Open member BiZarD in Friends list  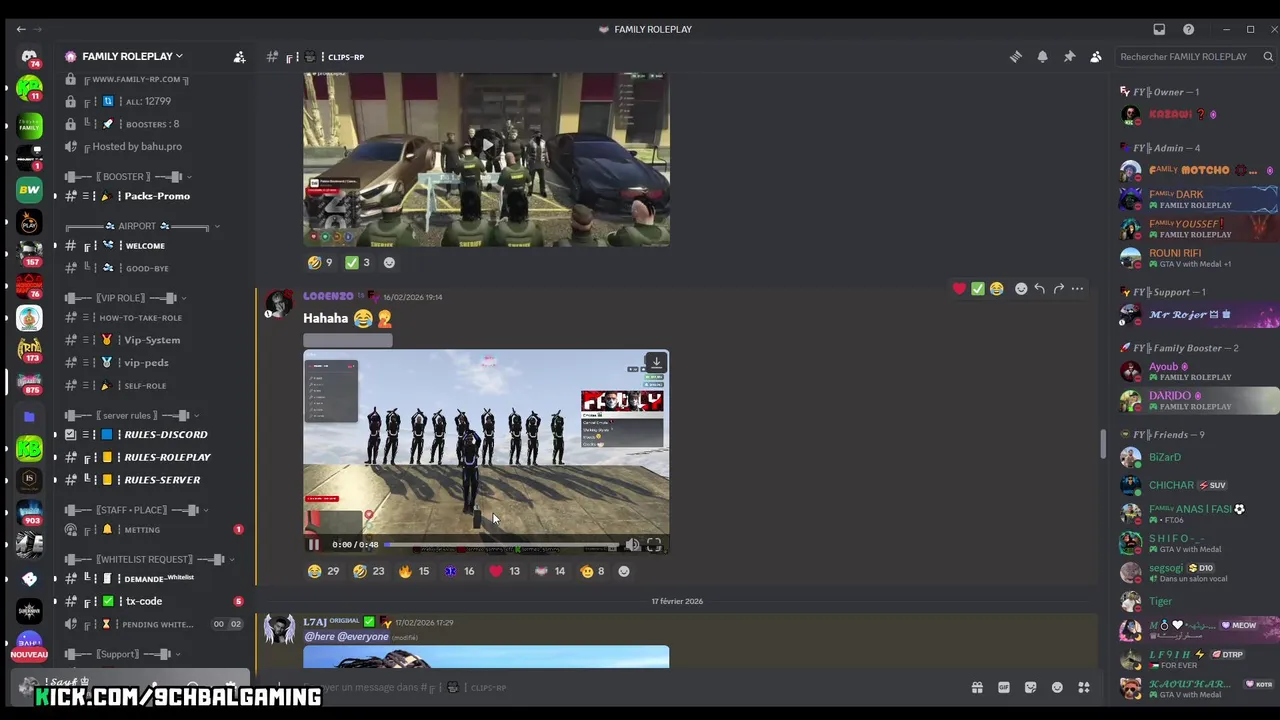tap(1164, 457)
